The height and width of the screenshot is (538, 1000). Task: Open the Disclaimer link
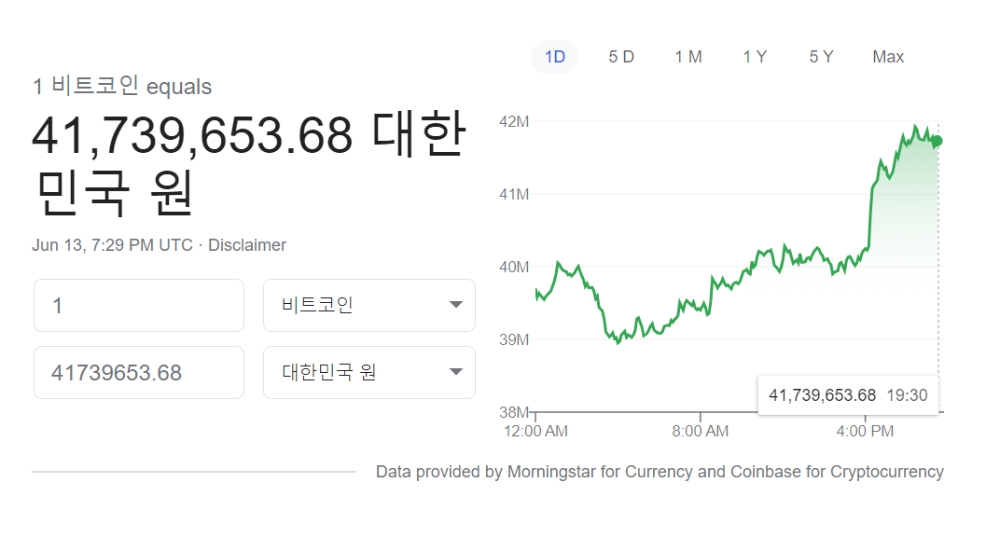coord(247,245)
